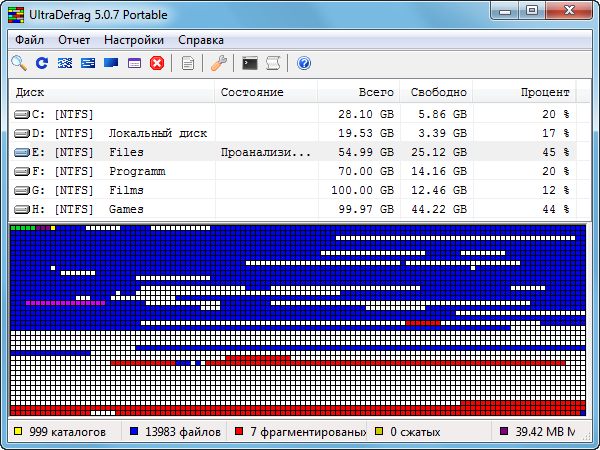The width and height of the screenshot is (600, 450).
Task: Sort by the Диск column header
Action: [111, 92]
